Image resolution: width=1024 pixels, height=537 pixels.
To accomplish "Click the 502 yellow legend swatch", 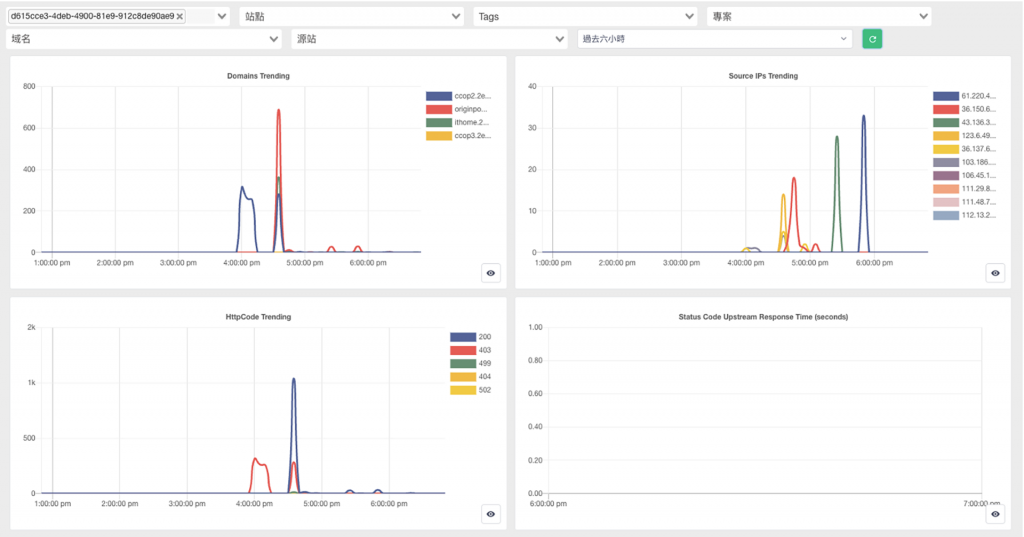I will click(463, 390).
